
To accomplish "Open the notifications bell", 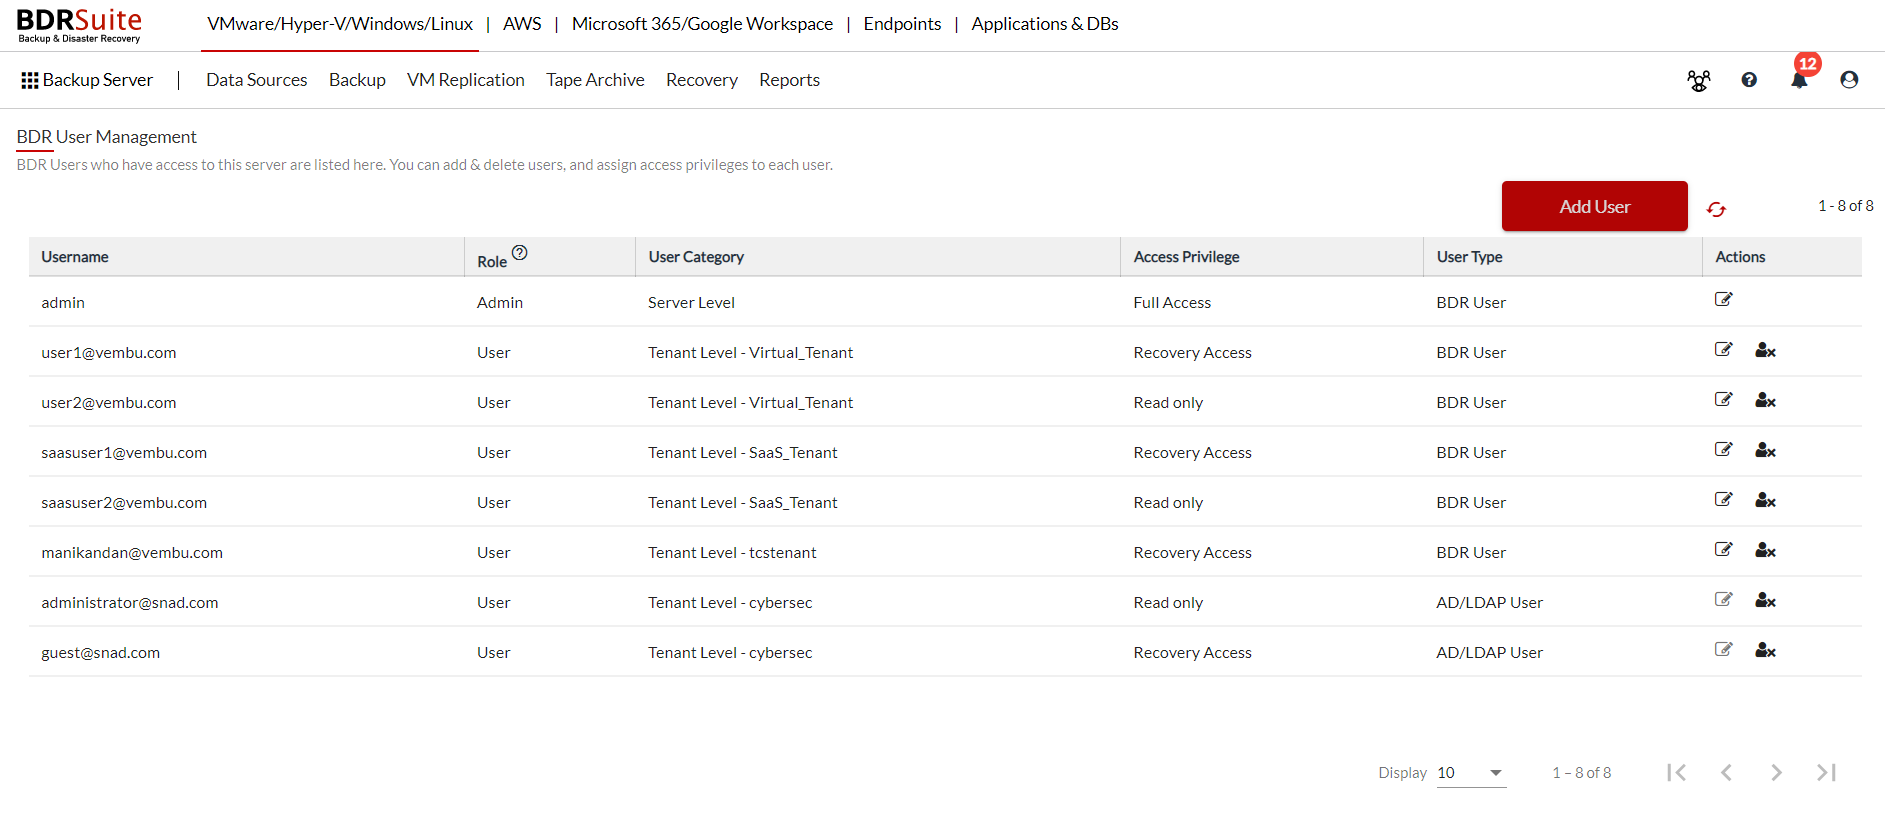I will [1799, 80].
